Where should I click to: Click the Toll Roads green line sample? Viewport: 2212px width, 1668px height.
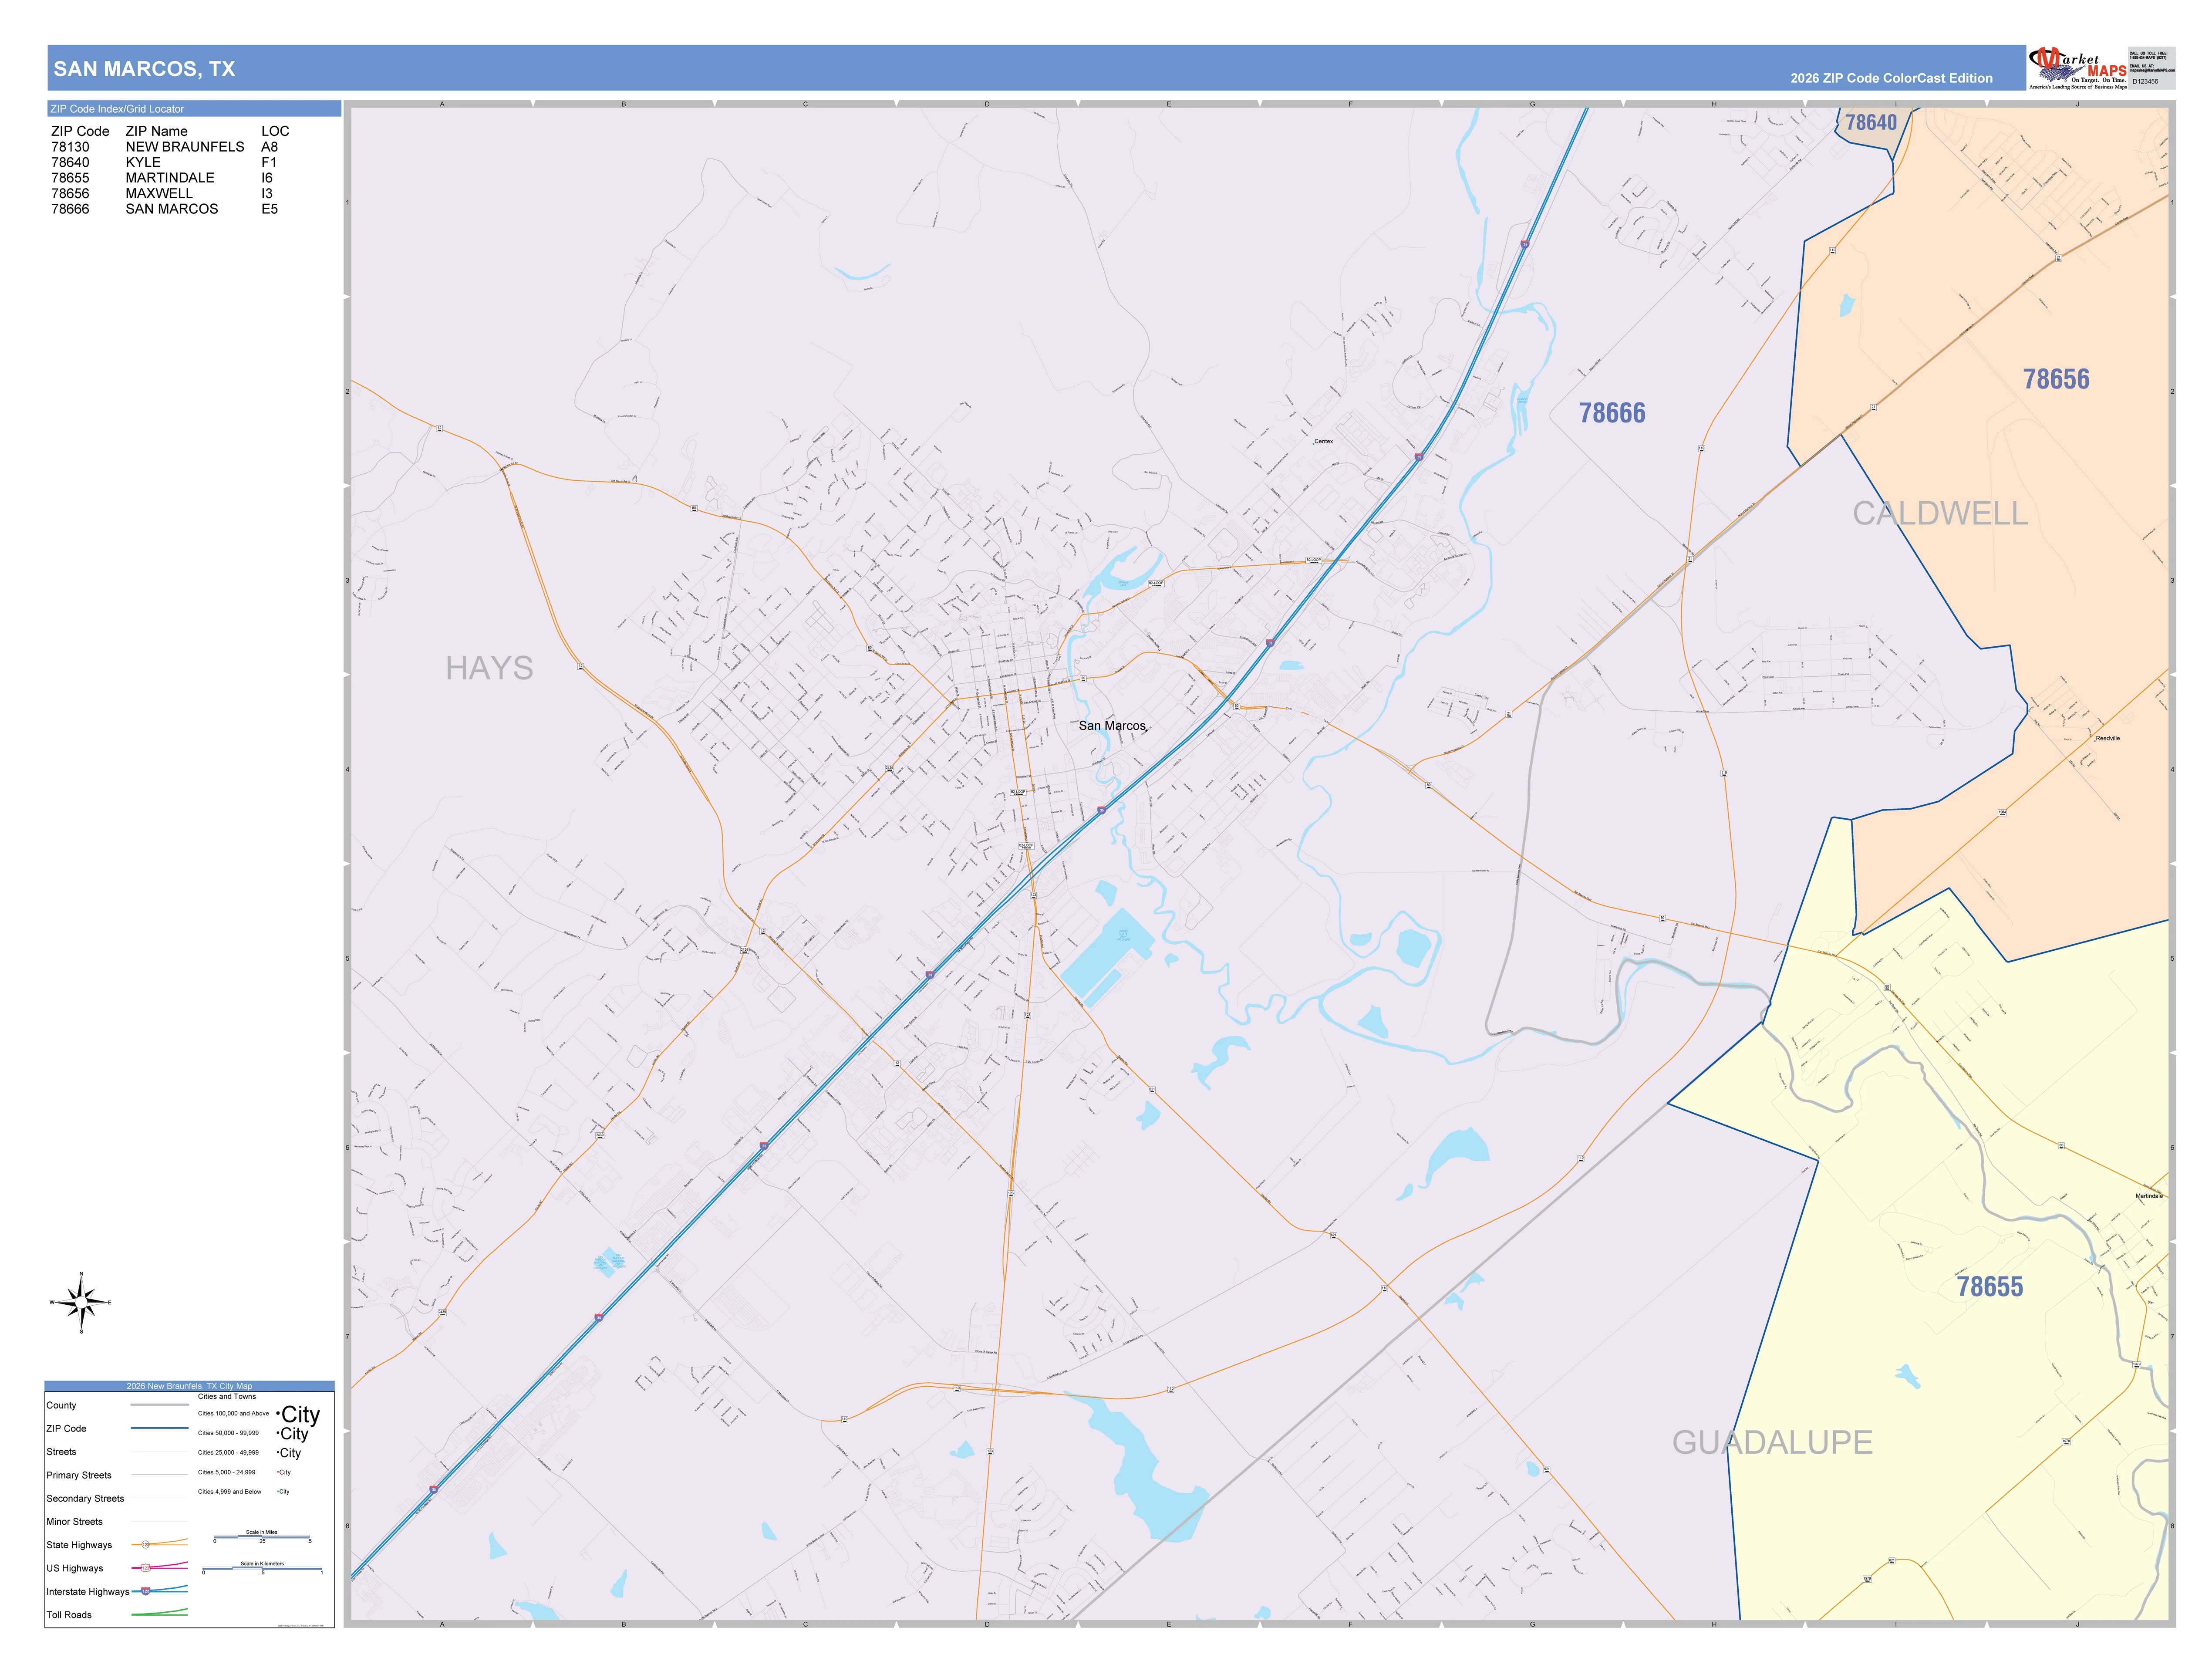pos(159,1612)
